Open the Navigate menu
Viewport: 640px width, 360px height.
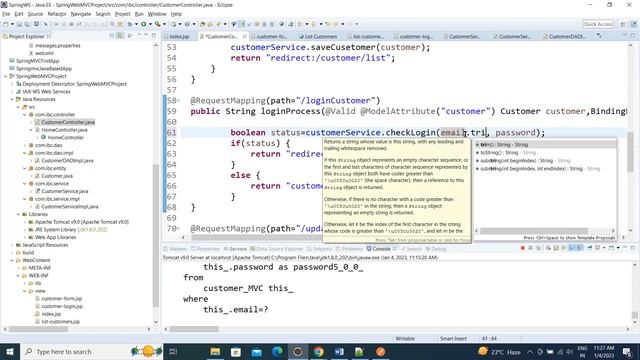(x=81, y=14)
